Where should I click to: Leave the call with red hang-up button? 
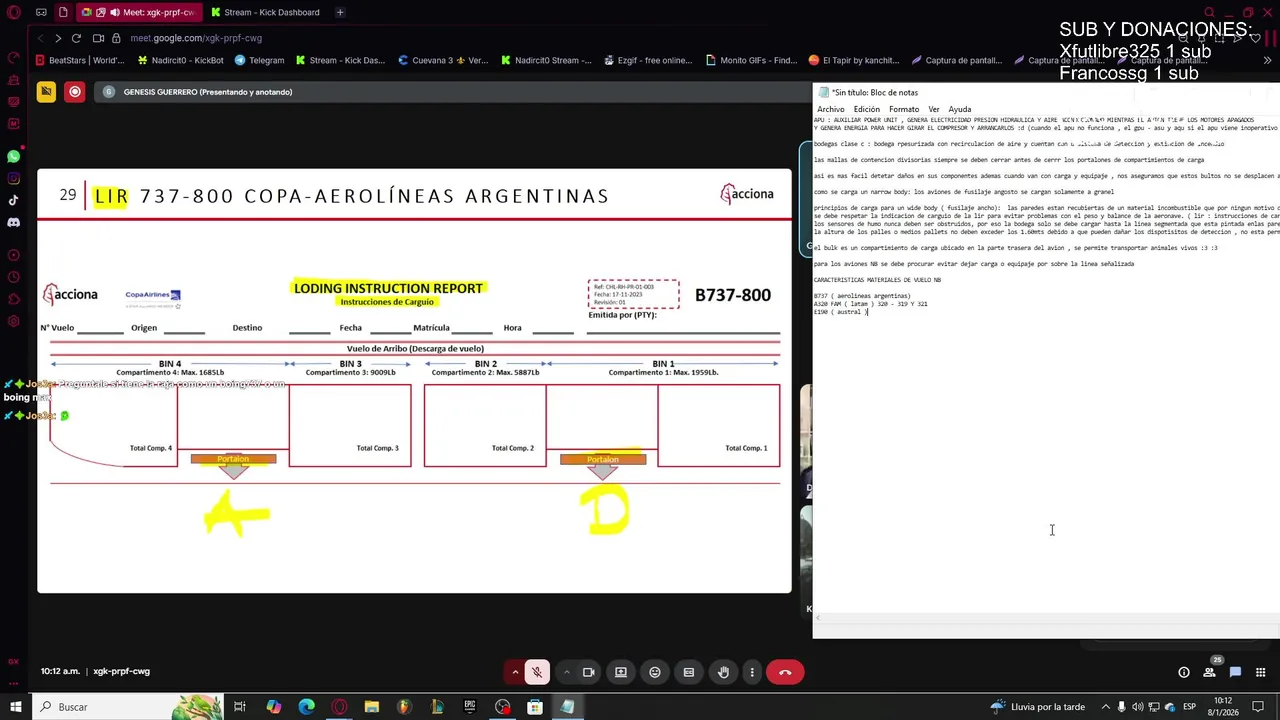[785, 672]
